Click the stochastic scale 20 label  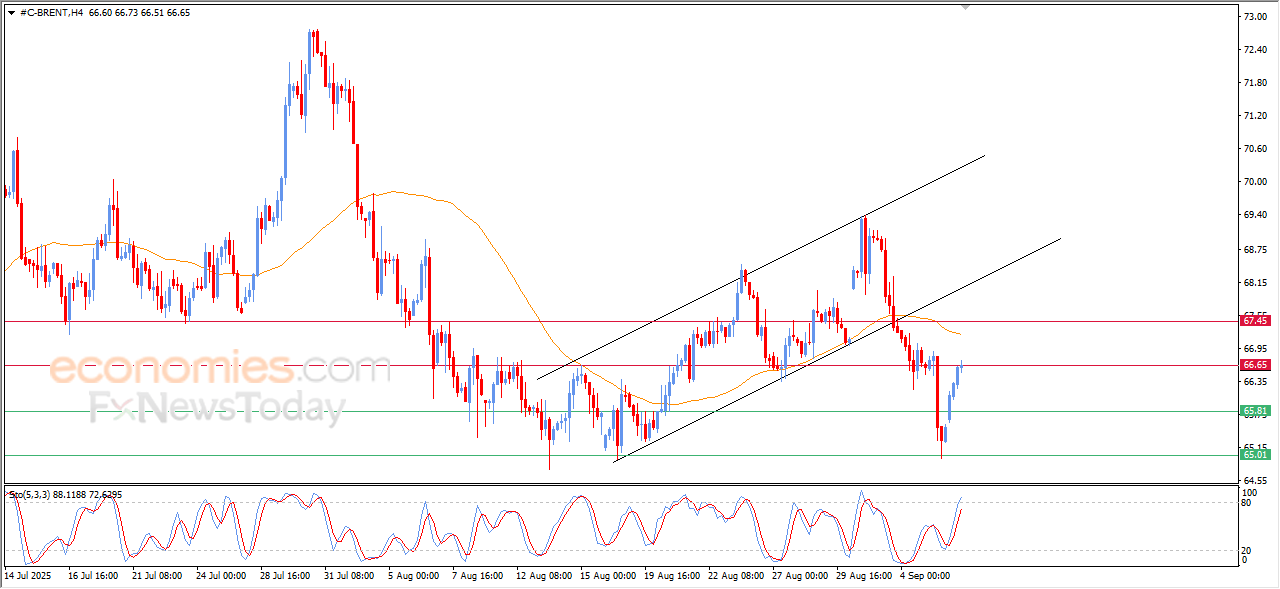coord(1248,550)
